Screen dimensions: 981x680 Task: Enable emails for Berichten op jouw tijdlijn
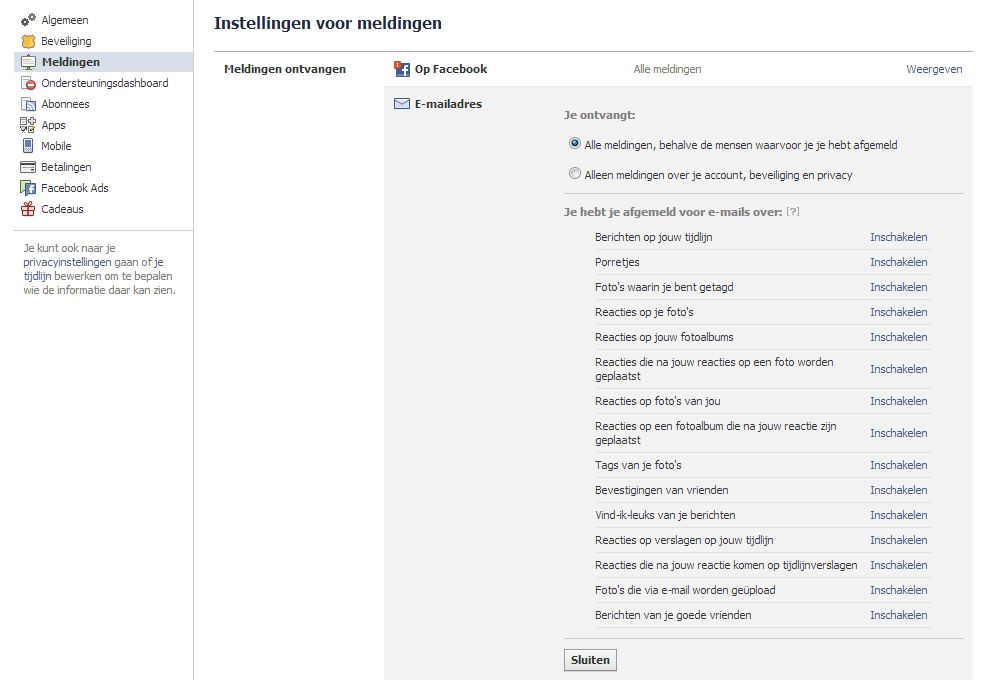tap(898, 237)
